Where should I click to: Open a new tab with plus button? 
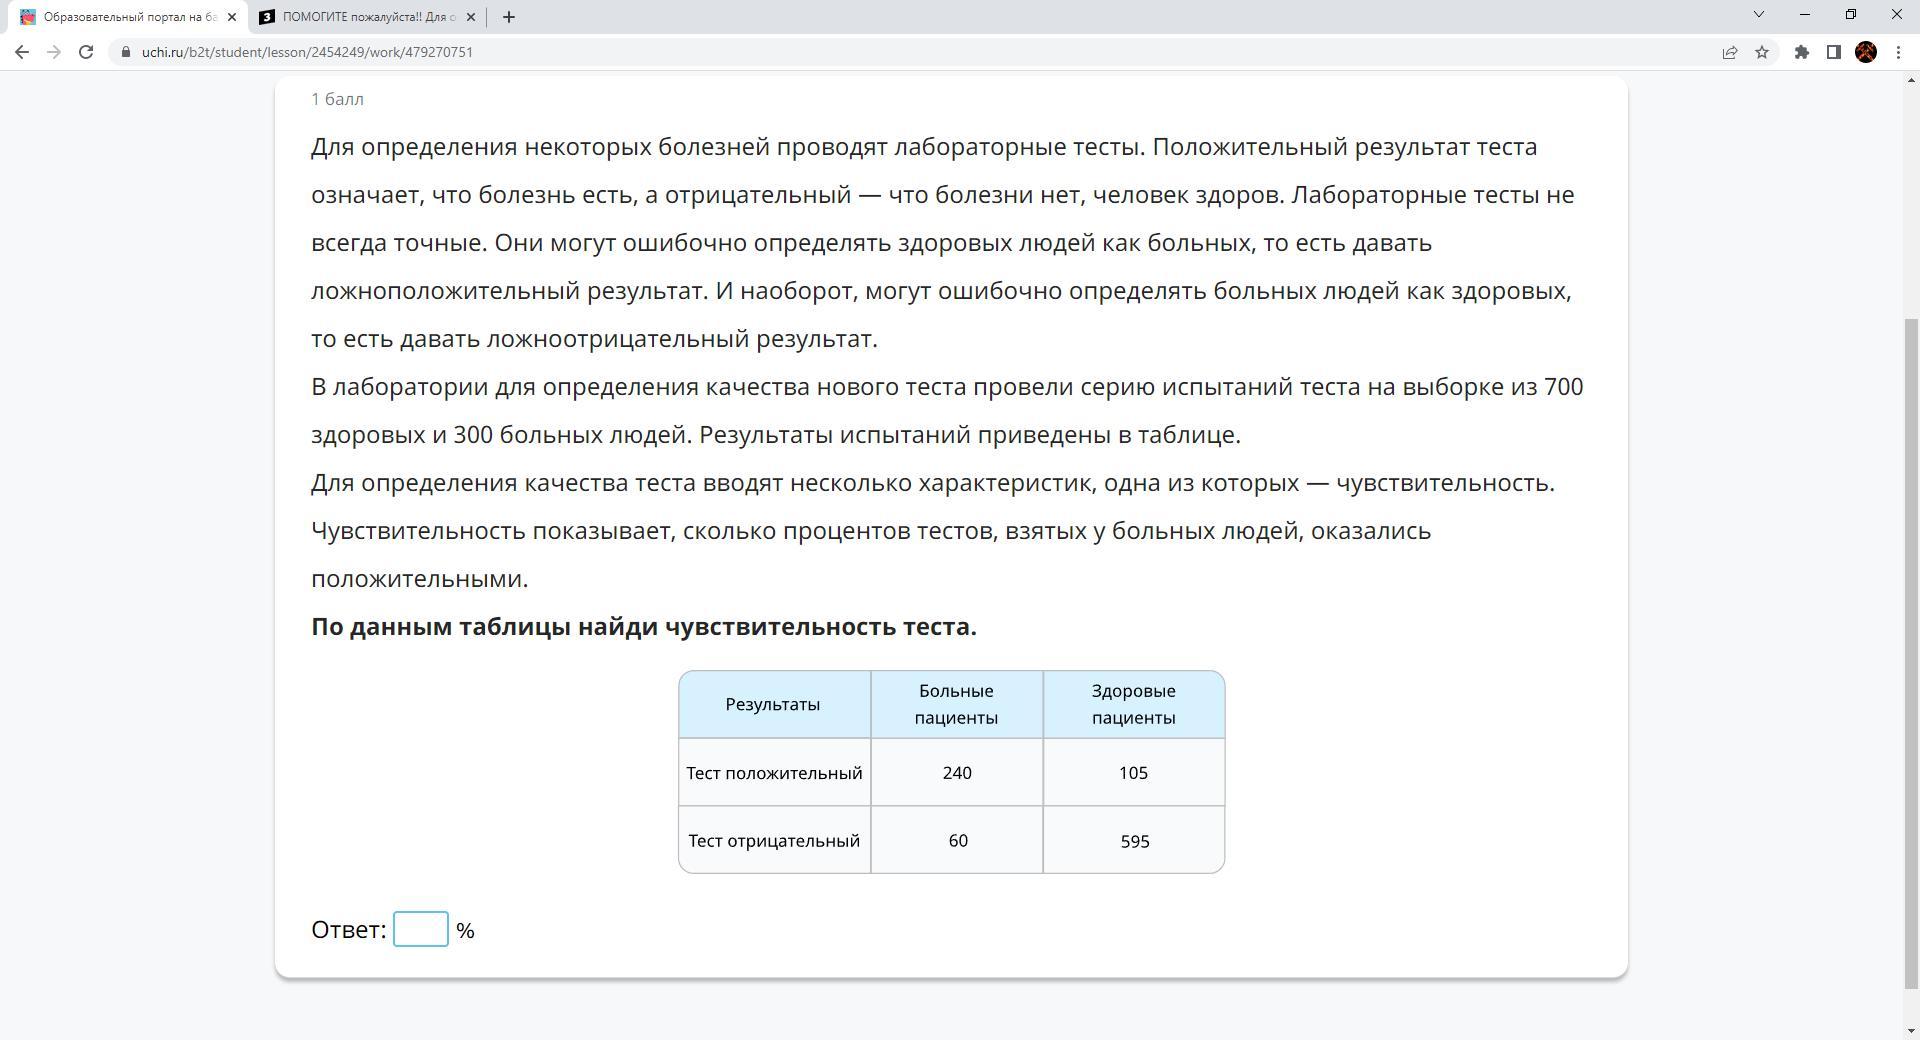(508, 17)
